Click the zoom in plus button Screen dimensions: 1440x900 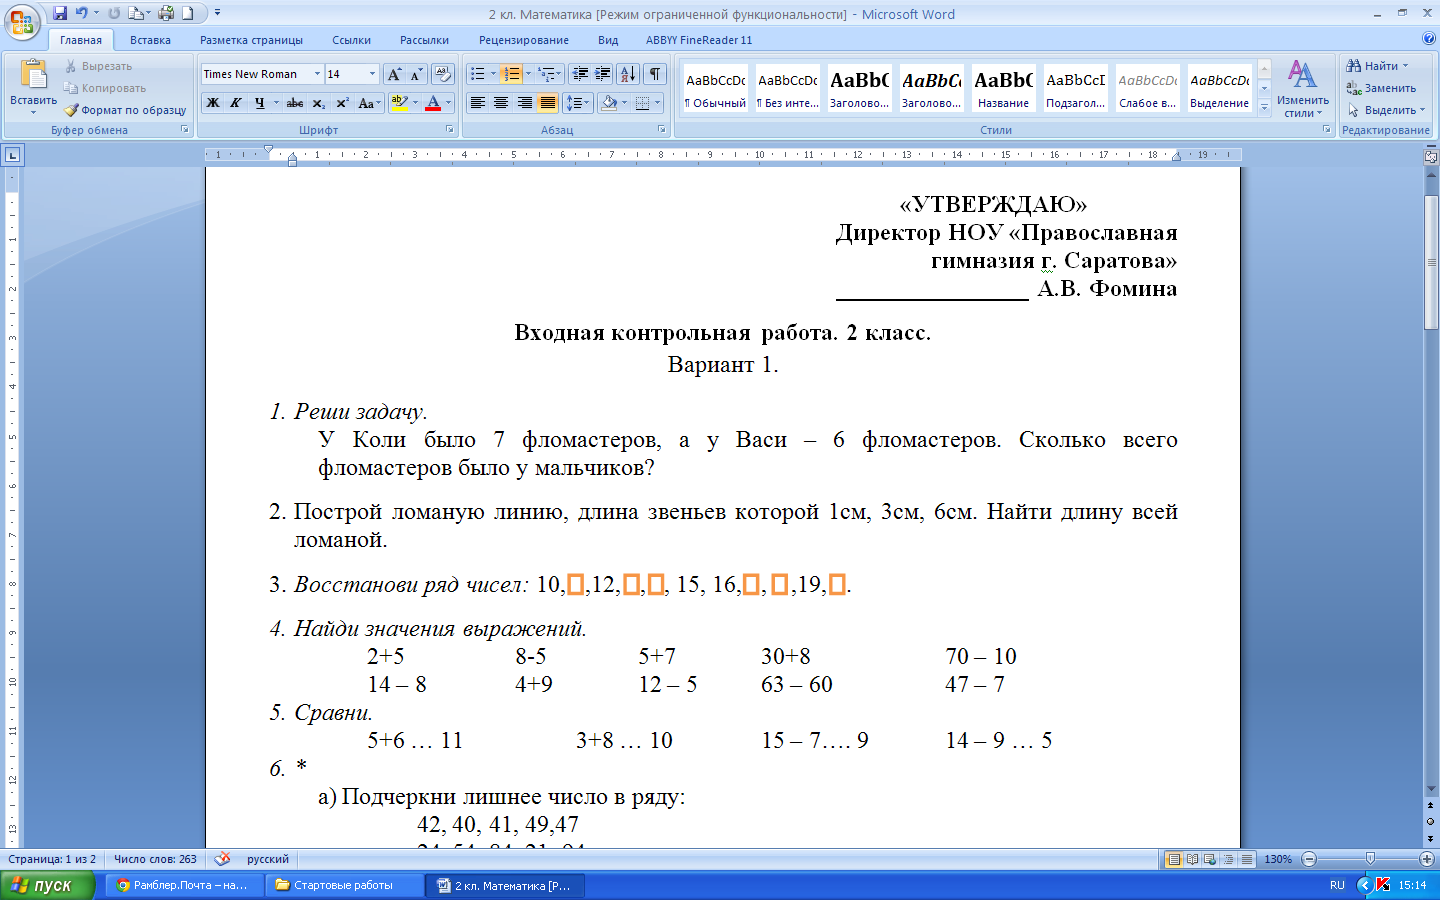click(x=1427, y=859)
